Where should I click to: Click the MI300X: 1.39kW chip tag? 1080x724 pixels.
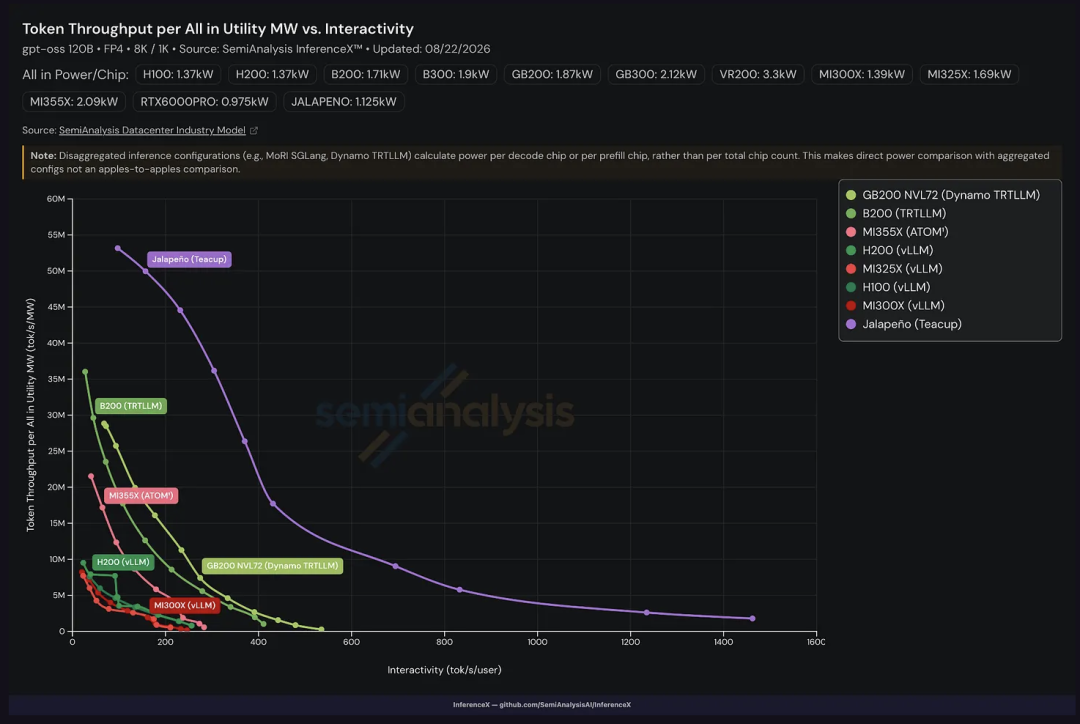[862, 74]
